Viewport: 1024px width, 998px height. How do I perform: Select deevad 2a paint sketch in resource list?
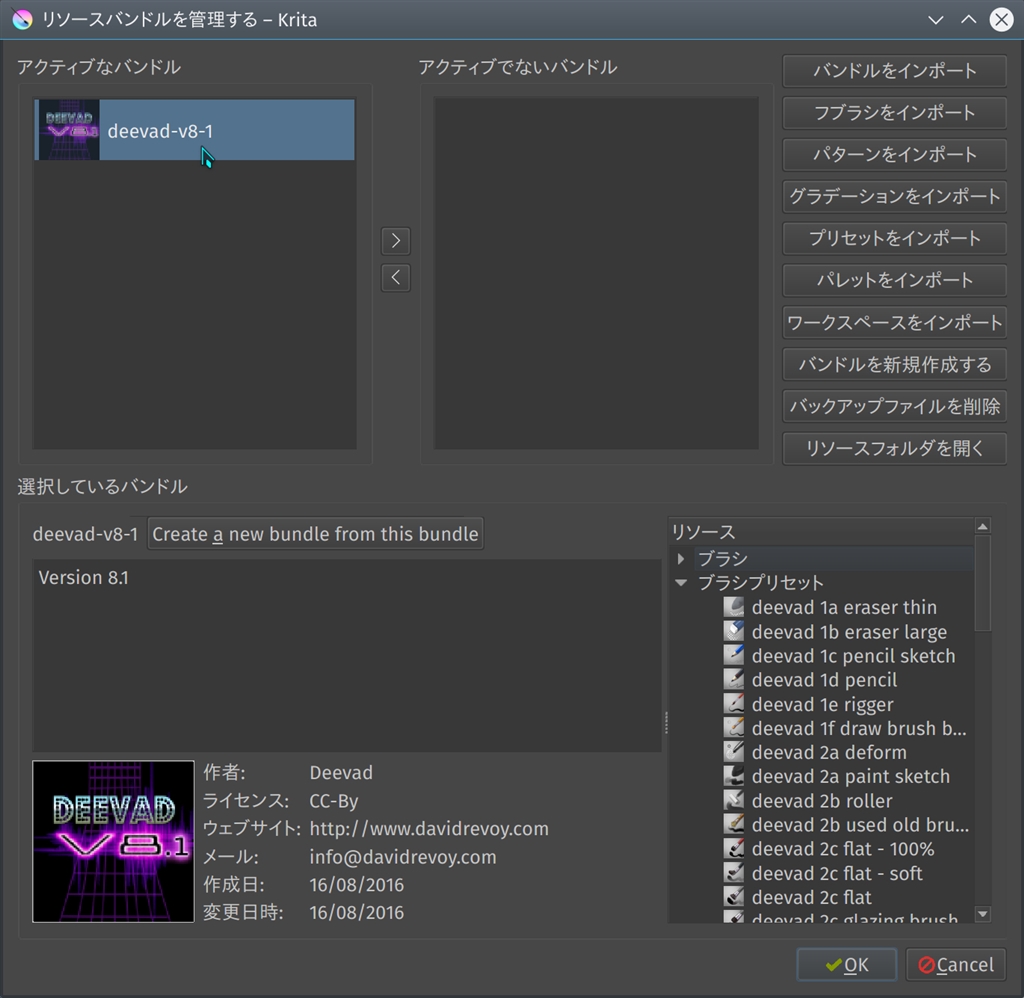(x=850, y=777)
